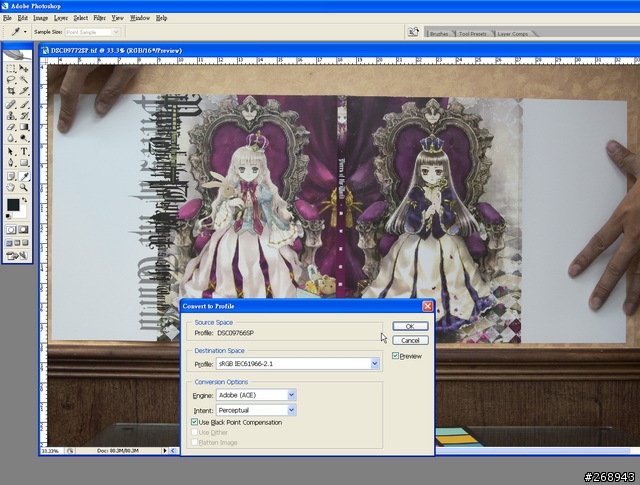Viewport: 640px width, 485px height.
Task: Switch to Quick Mask Mode
Action: point(24,229)
